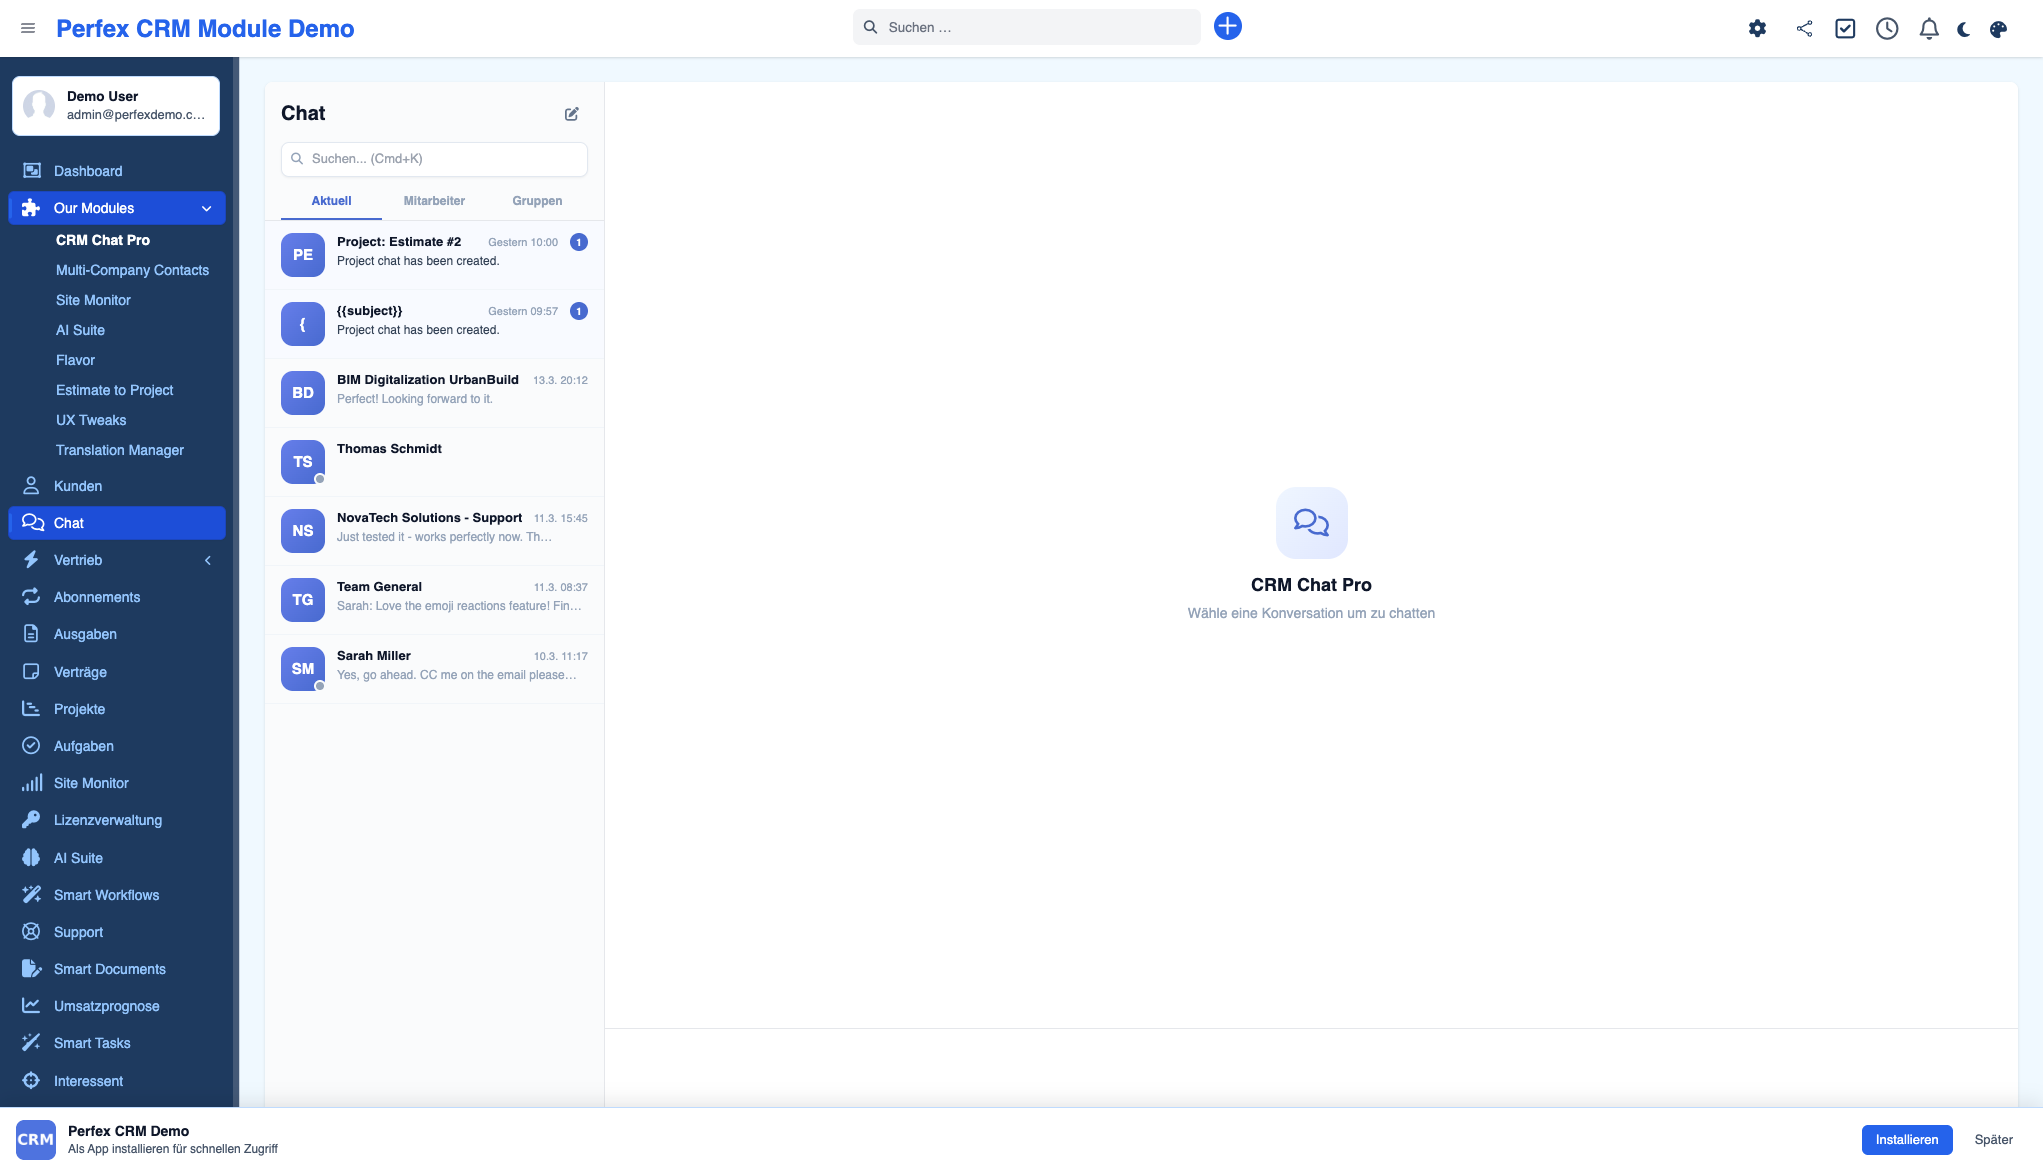
Task: Open the theme palette icon
Action: pos(1998,29)
